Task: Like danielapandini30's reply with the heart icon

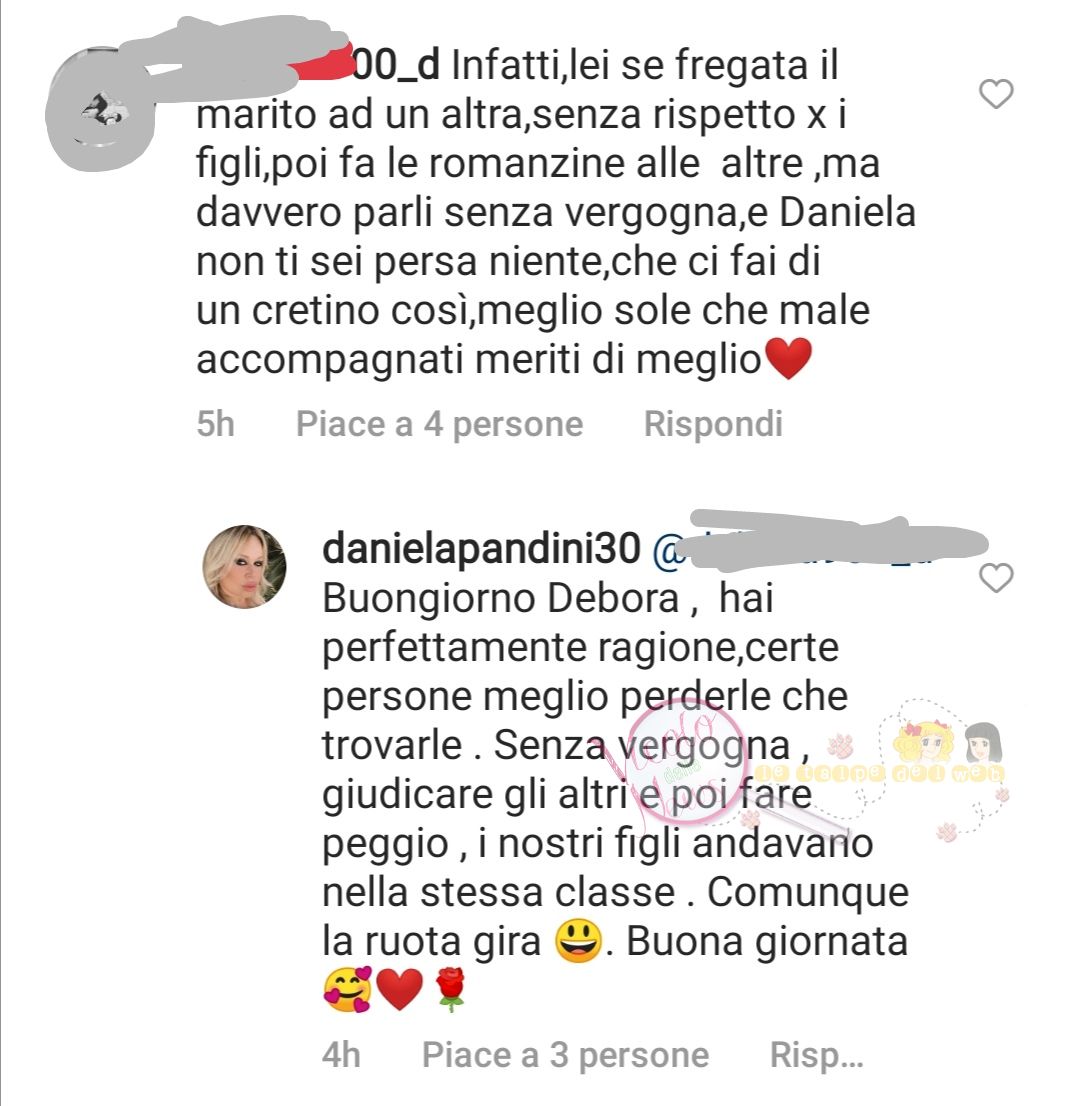Action: (996, 578)
